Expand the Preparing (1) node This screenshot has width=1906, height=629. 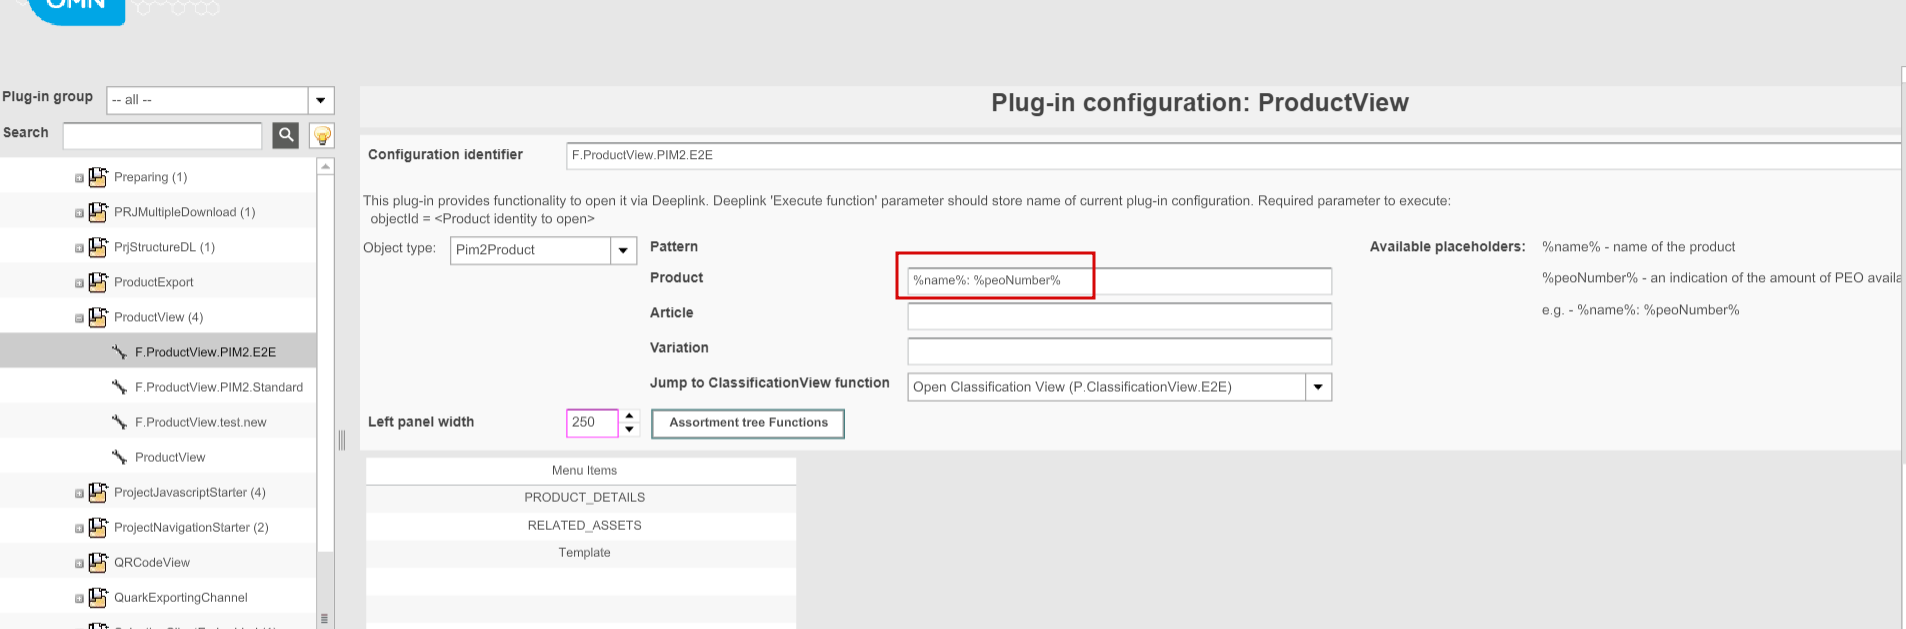pyautogui.click(x=79, y=178)
